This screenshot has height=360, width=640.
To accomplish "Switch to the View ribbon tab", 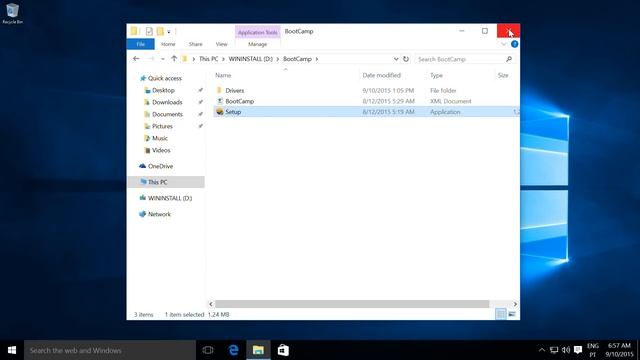I will pos(222,44).
